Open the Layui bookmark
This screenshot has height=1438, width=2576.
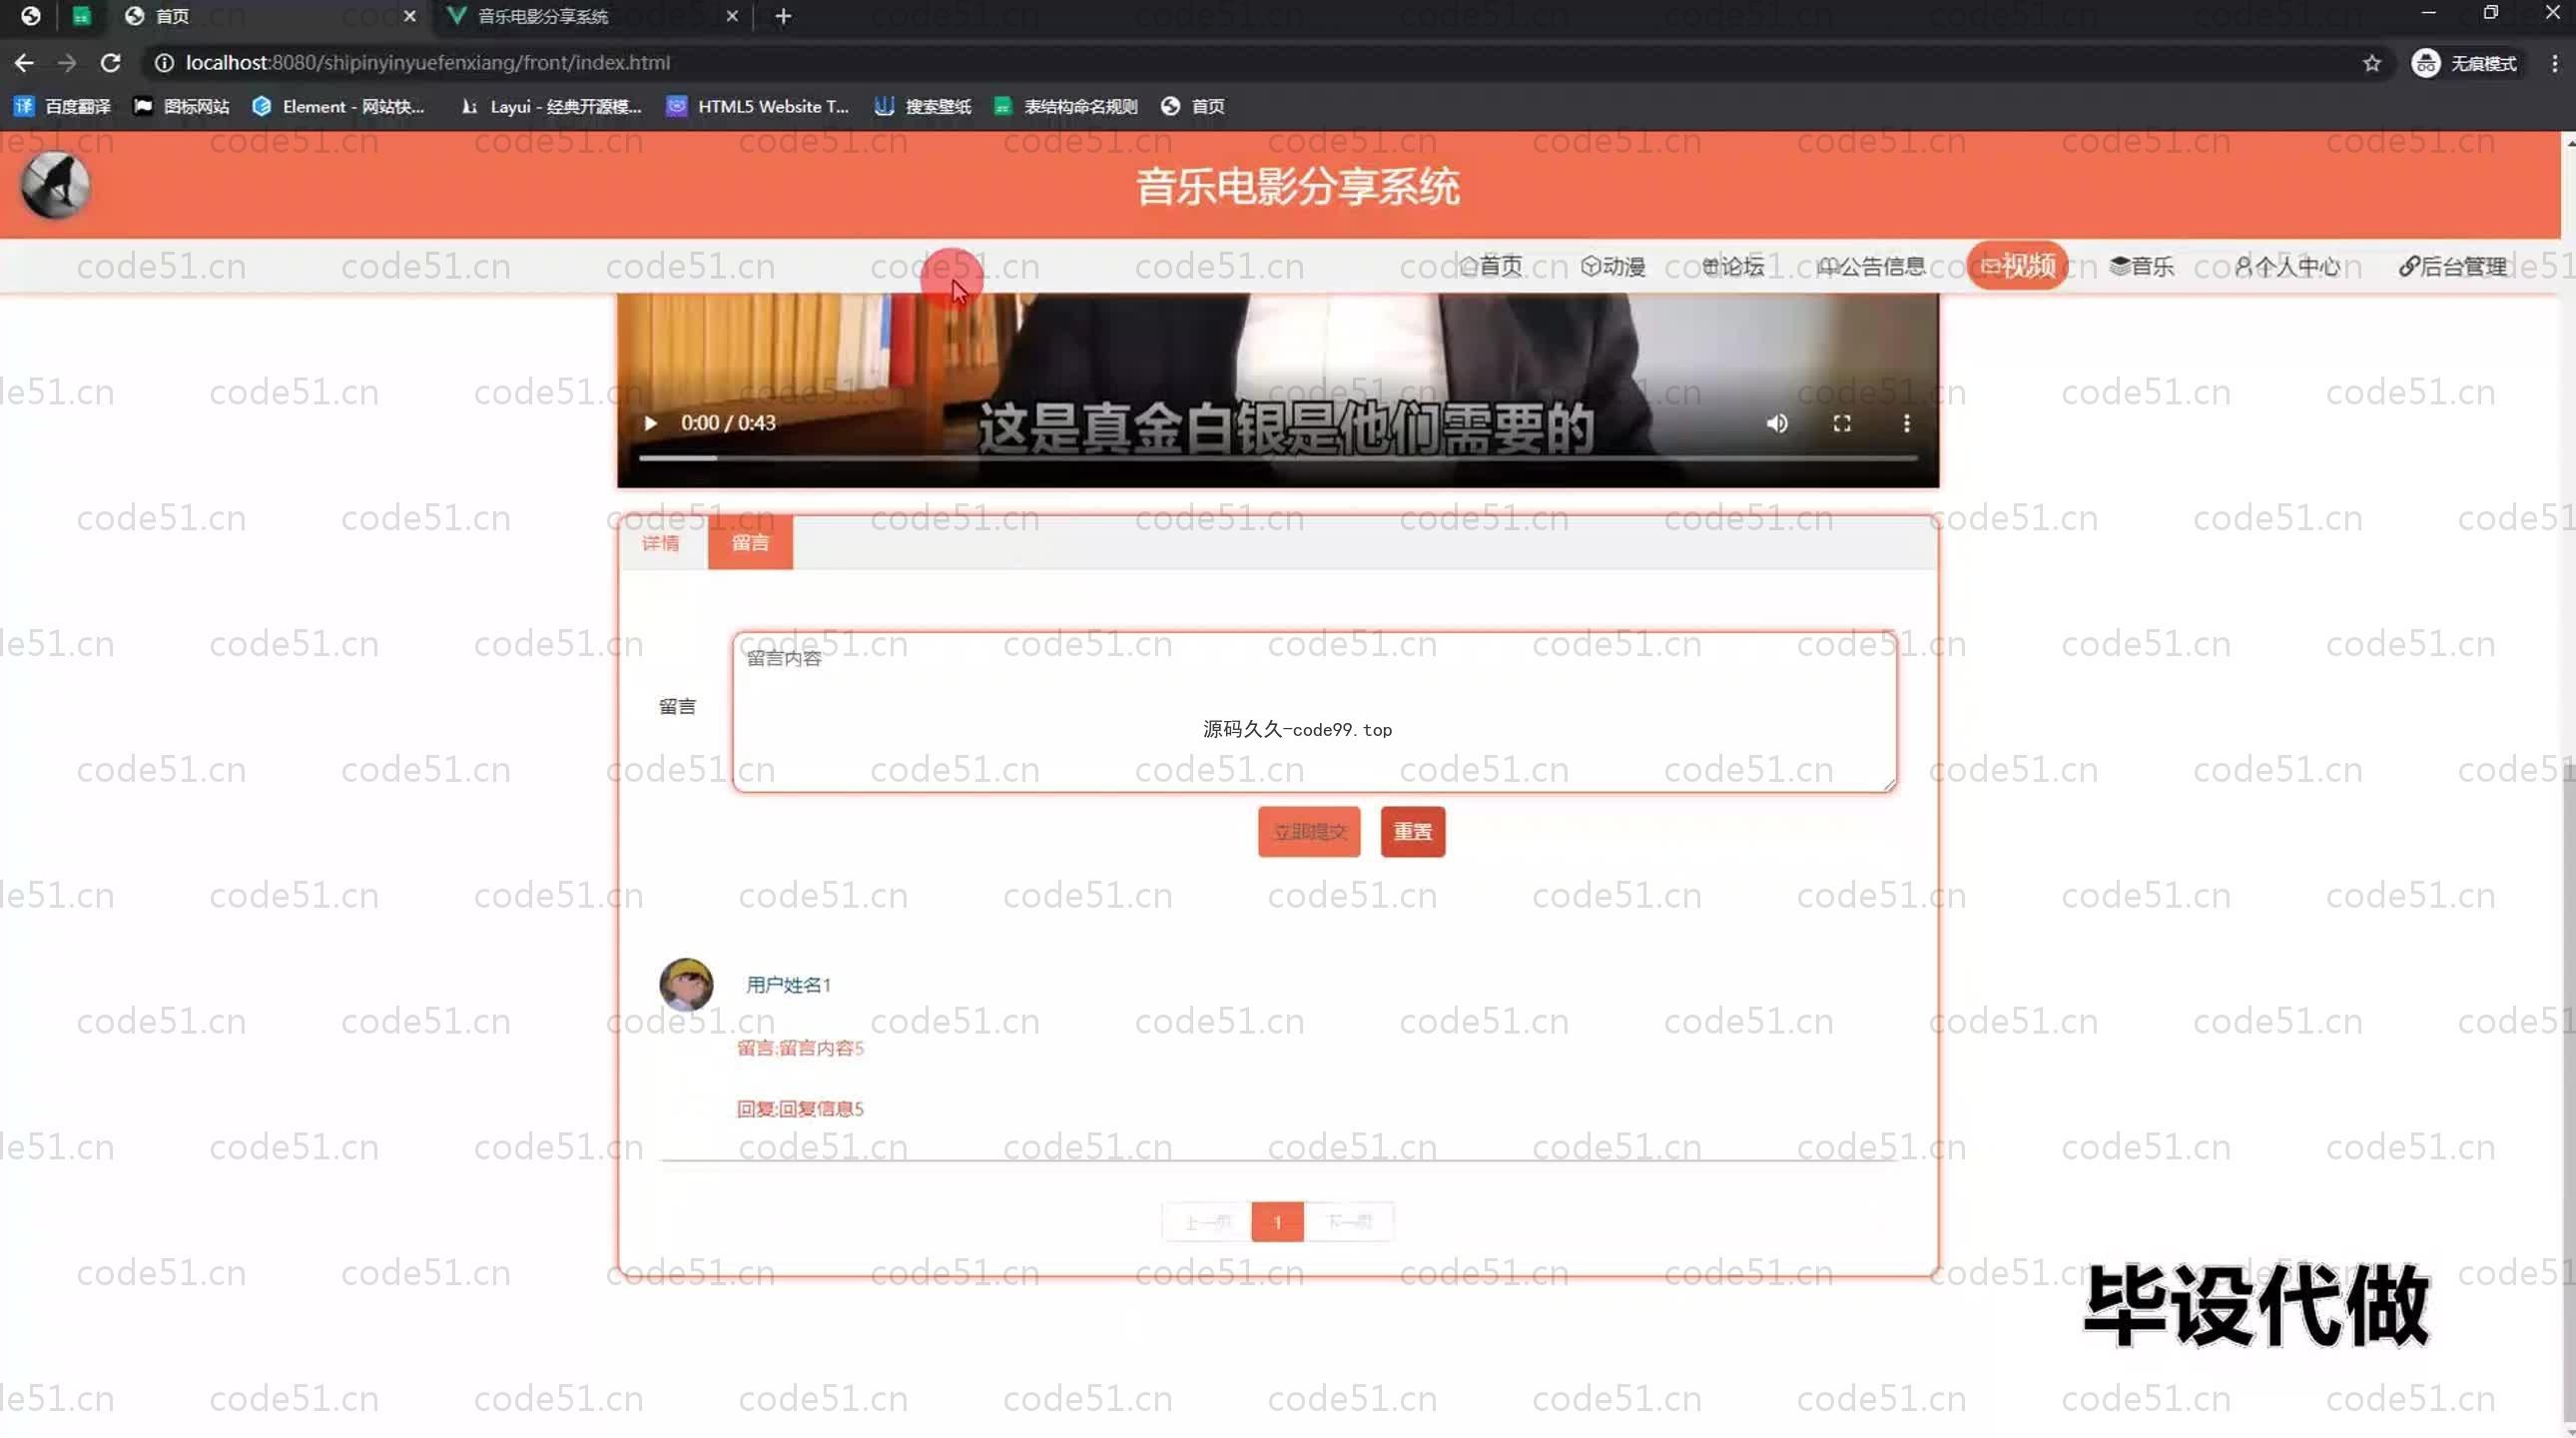550,106
